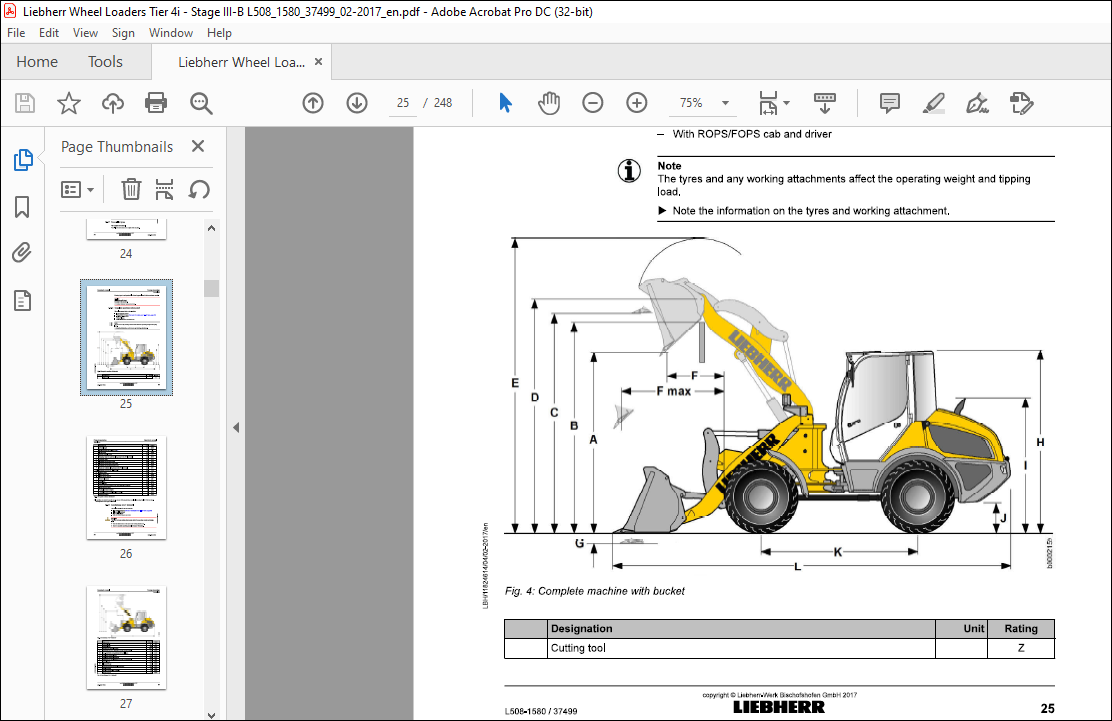This screenshot has width=1112, height=721.
Task: Click the 'Rating' table header
Action: click(x=1021, y=628)
